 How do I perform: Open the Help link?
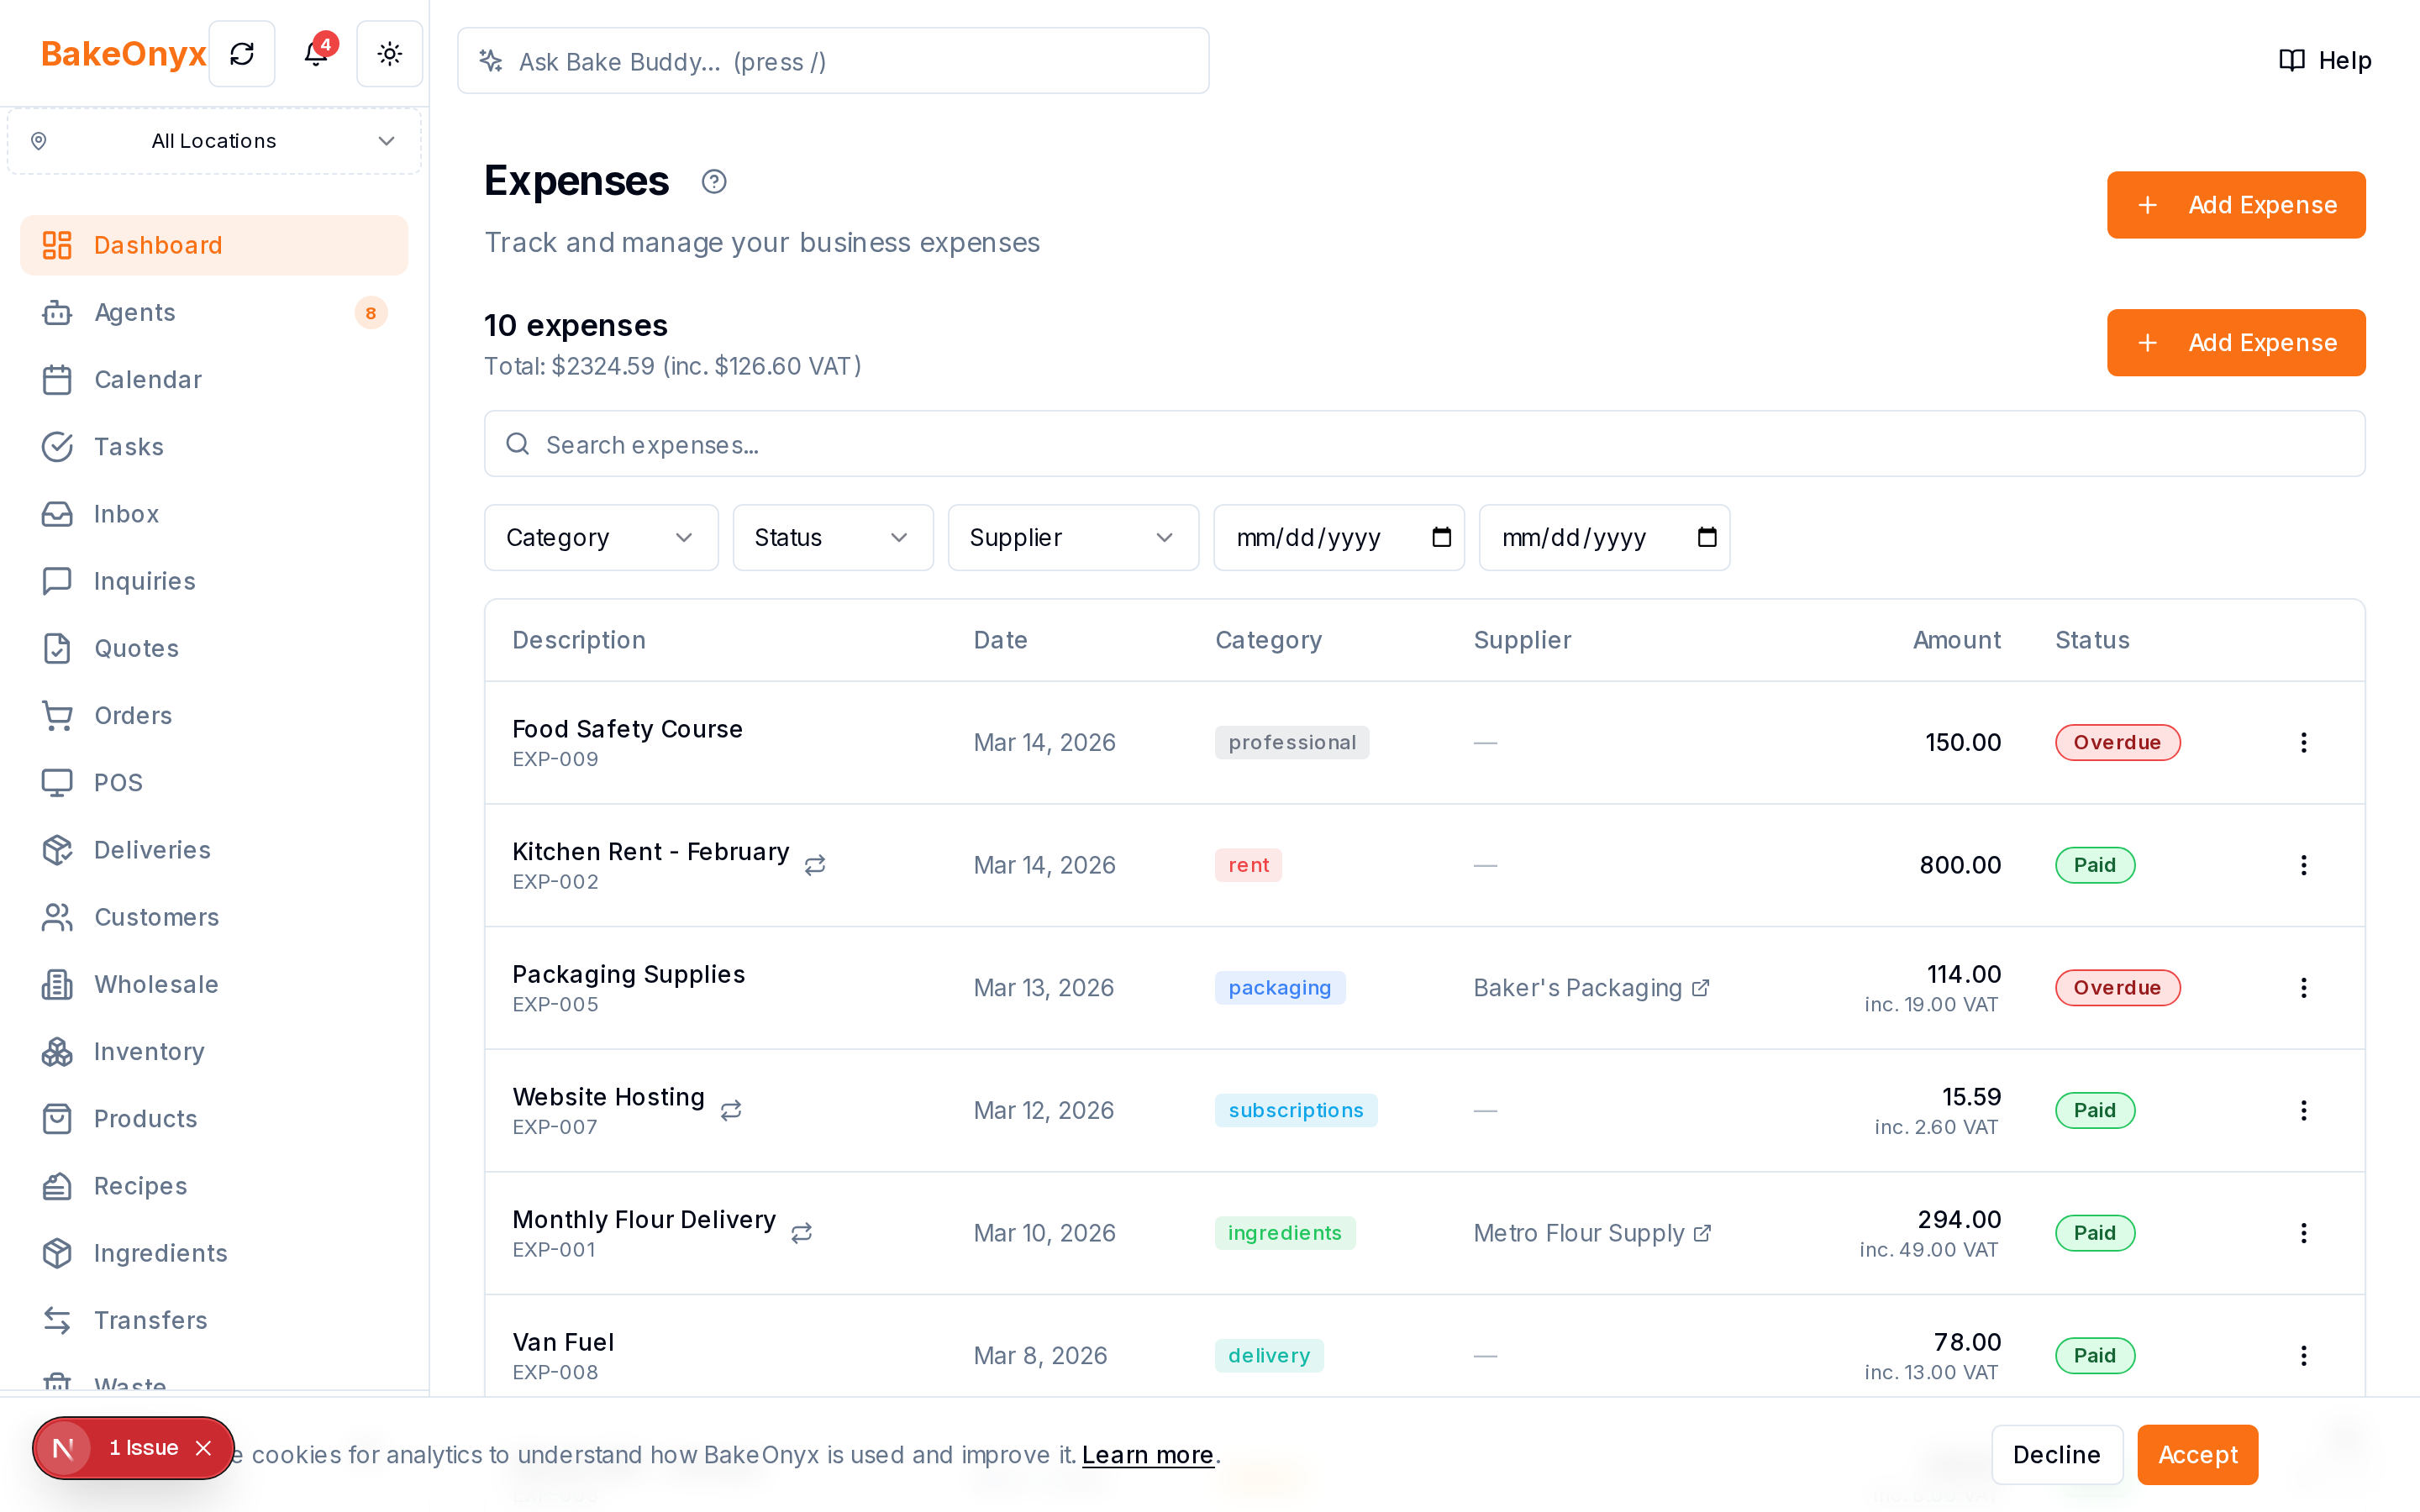tap(2325, 60)
